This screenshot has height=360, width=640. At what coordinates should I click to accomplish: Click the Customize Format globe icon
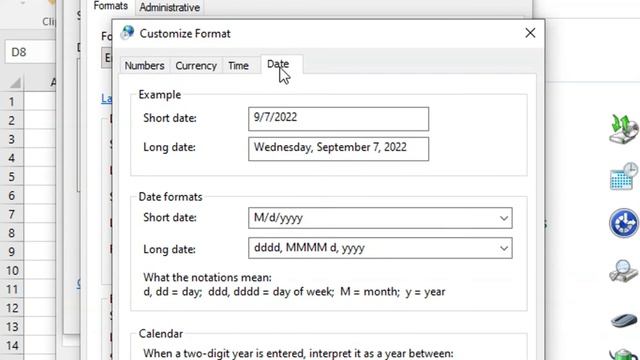127,33
